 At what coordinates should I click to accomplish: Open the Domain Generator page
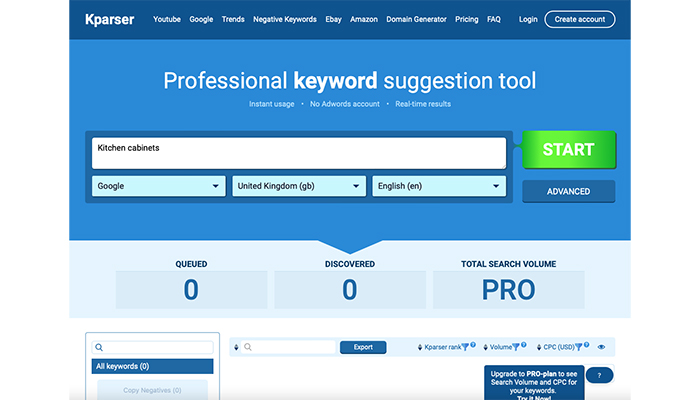click(x=416, y=19)
